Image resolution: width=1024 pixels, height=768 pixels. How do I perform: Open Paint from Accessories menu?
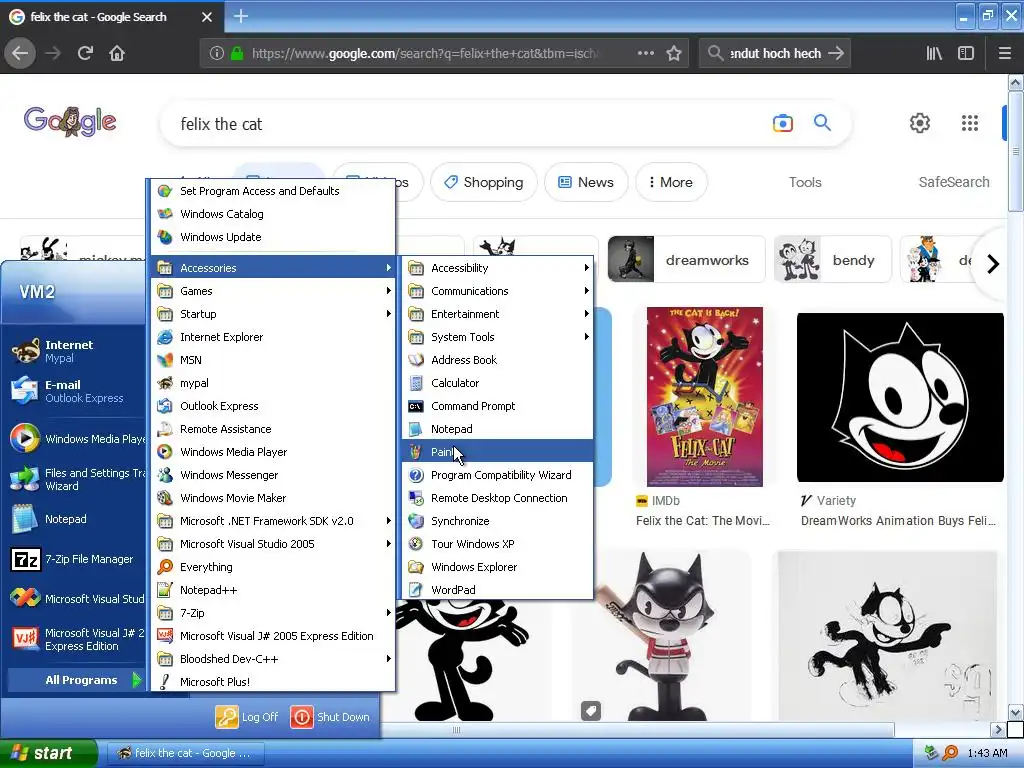[x=498, y=452]
